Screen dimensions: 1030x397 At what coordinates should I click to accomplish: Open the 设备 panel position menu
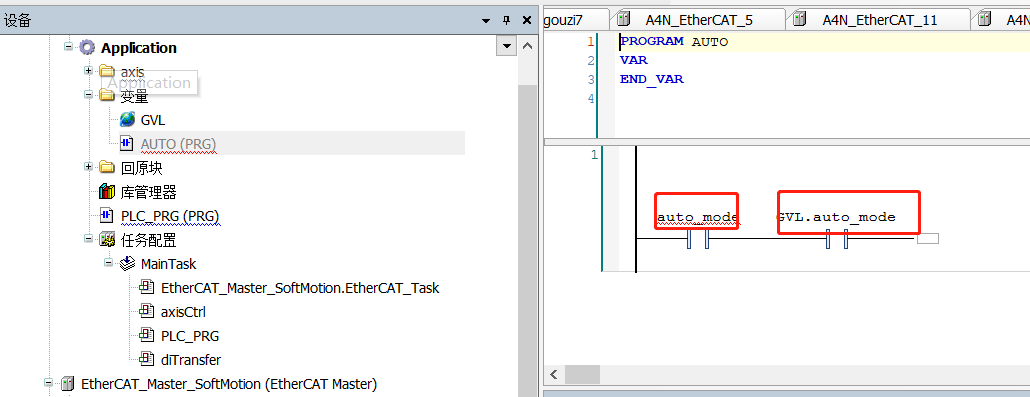[485, 20]
